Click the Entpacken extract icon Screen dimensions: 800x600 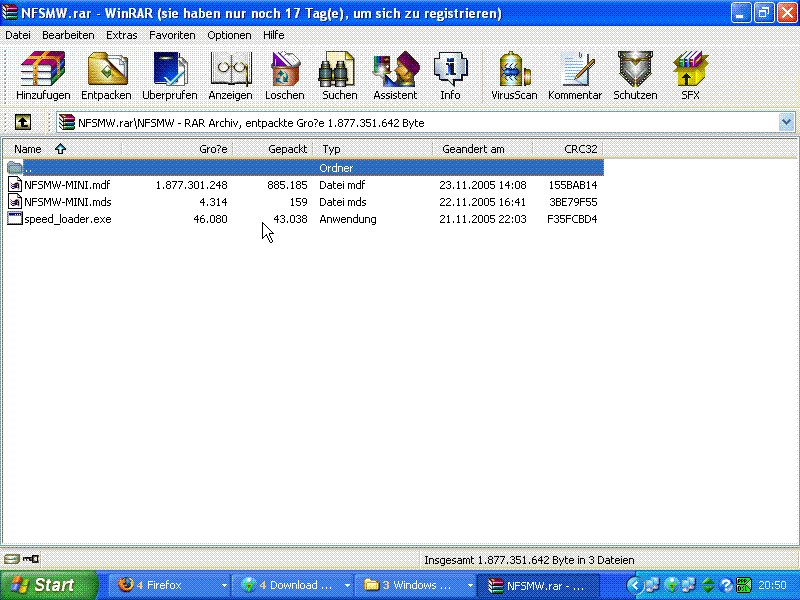(x=106, y=76)
